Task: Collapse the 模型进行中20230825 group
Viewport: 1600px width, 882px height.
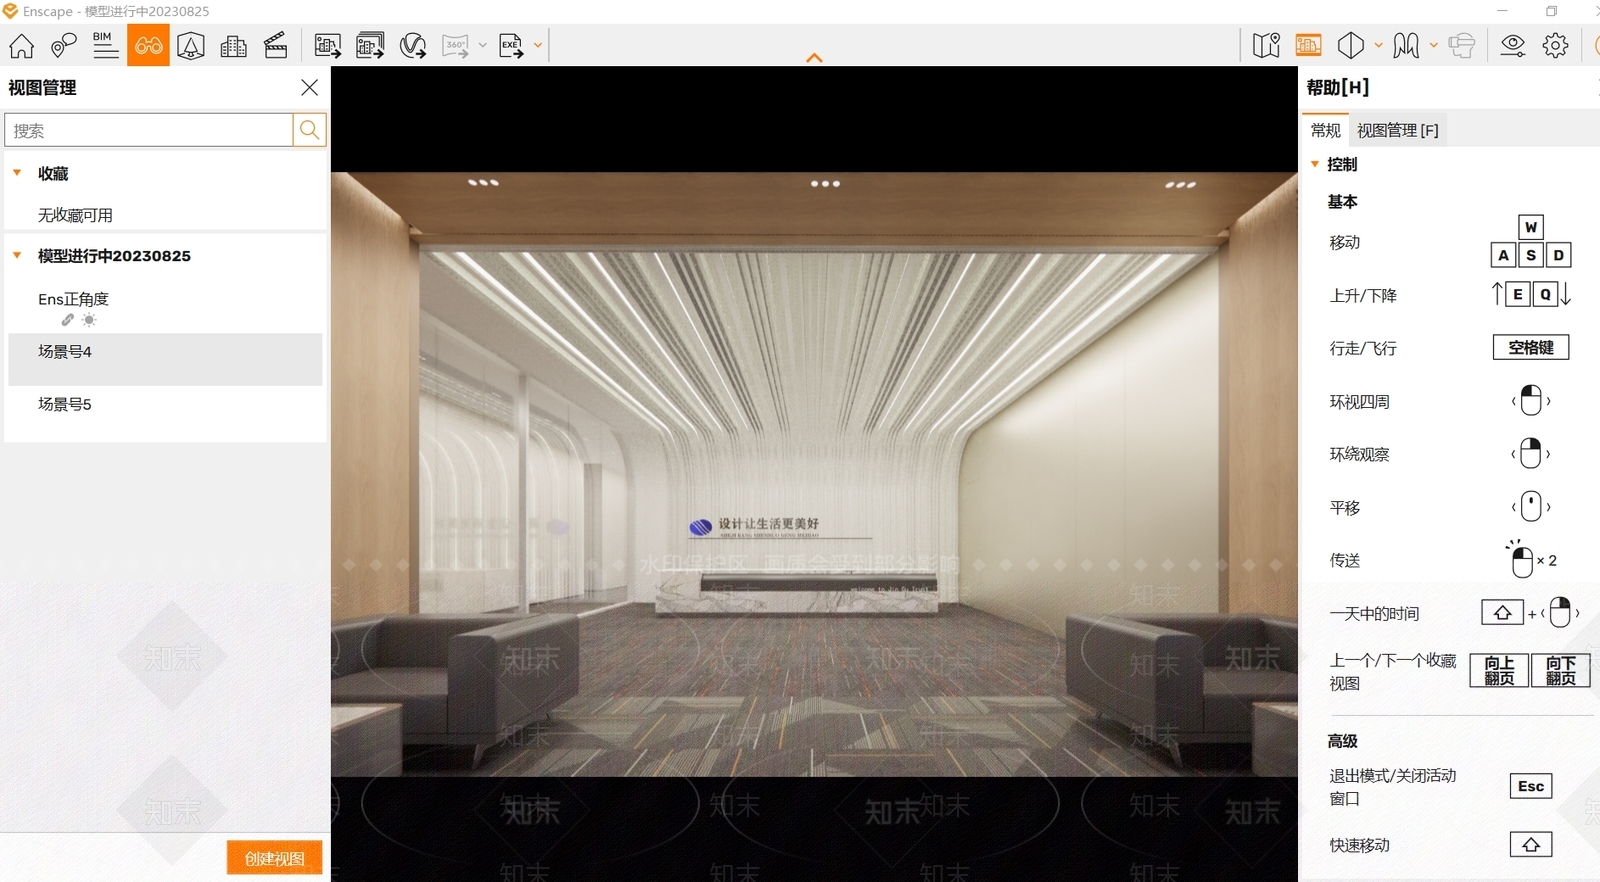Action: click(x=17, y=255)
